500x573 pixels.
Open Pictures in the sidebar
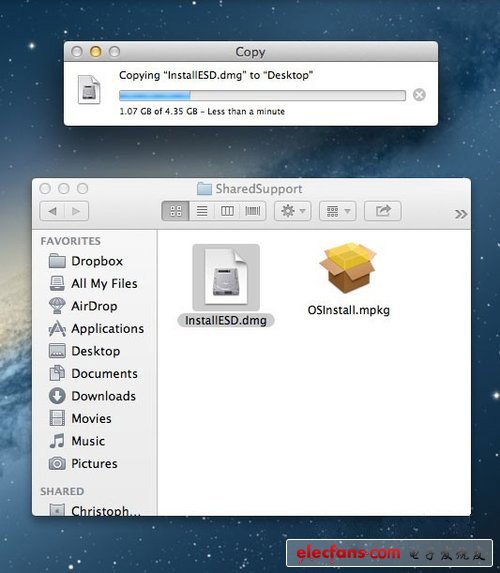tap(96, 463)
